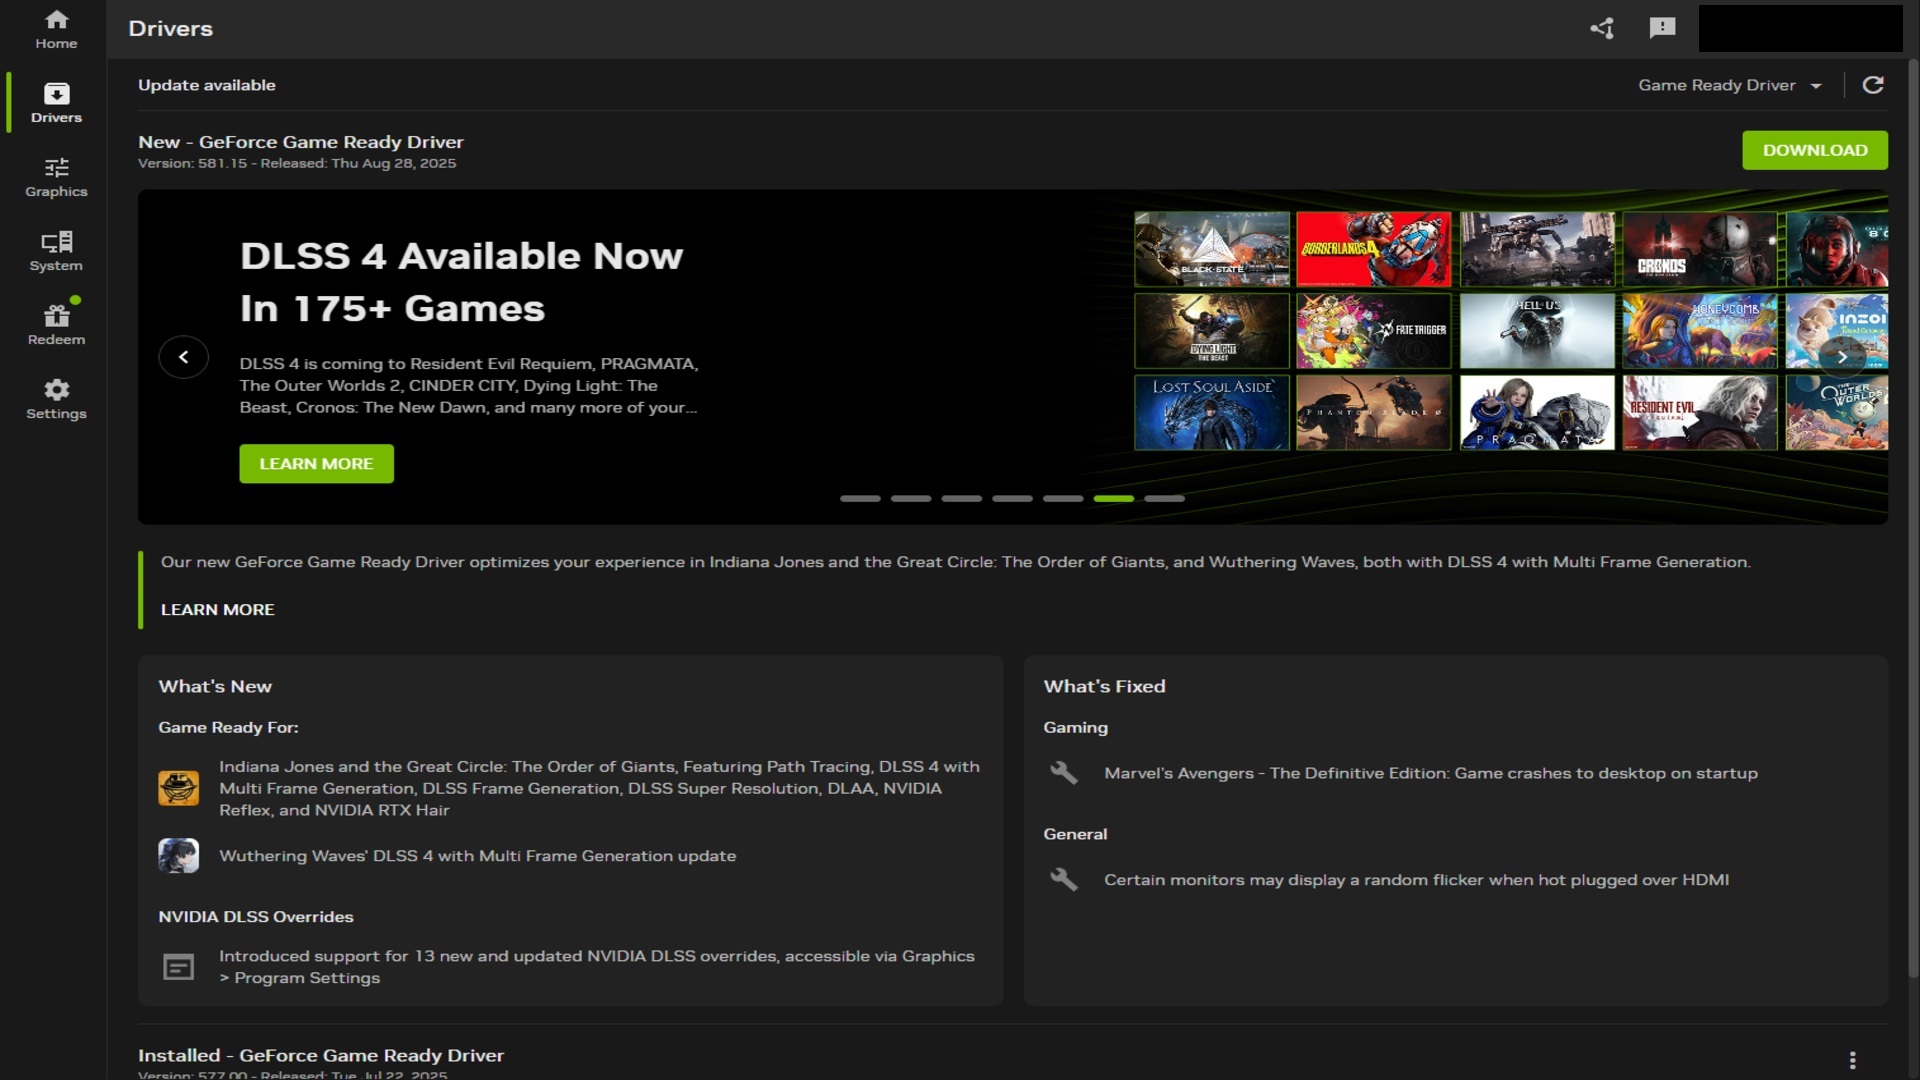Click the 'NVIDIA DLSS Overrides' subheading
Screen dimensions: 1920x1080
tap(256, 917)
